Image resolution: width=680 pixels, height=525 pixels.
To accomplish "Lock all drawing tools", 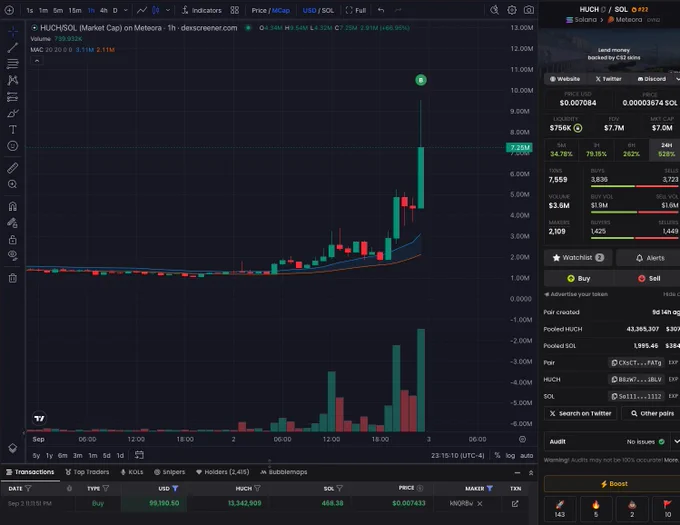I will 13,239.
